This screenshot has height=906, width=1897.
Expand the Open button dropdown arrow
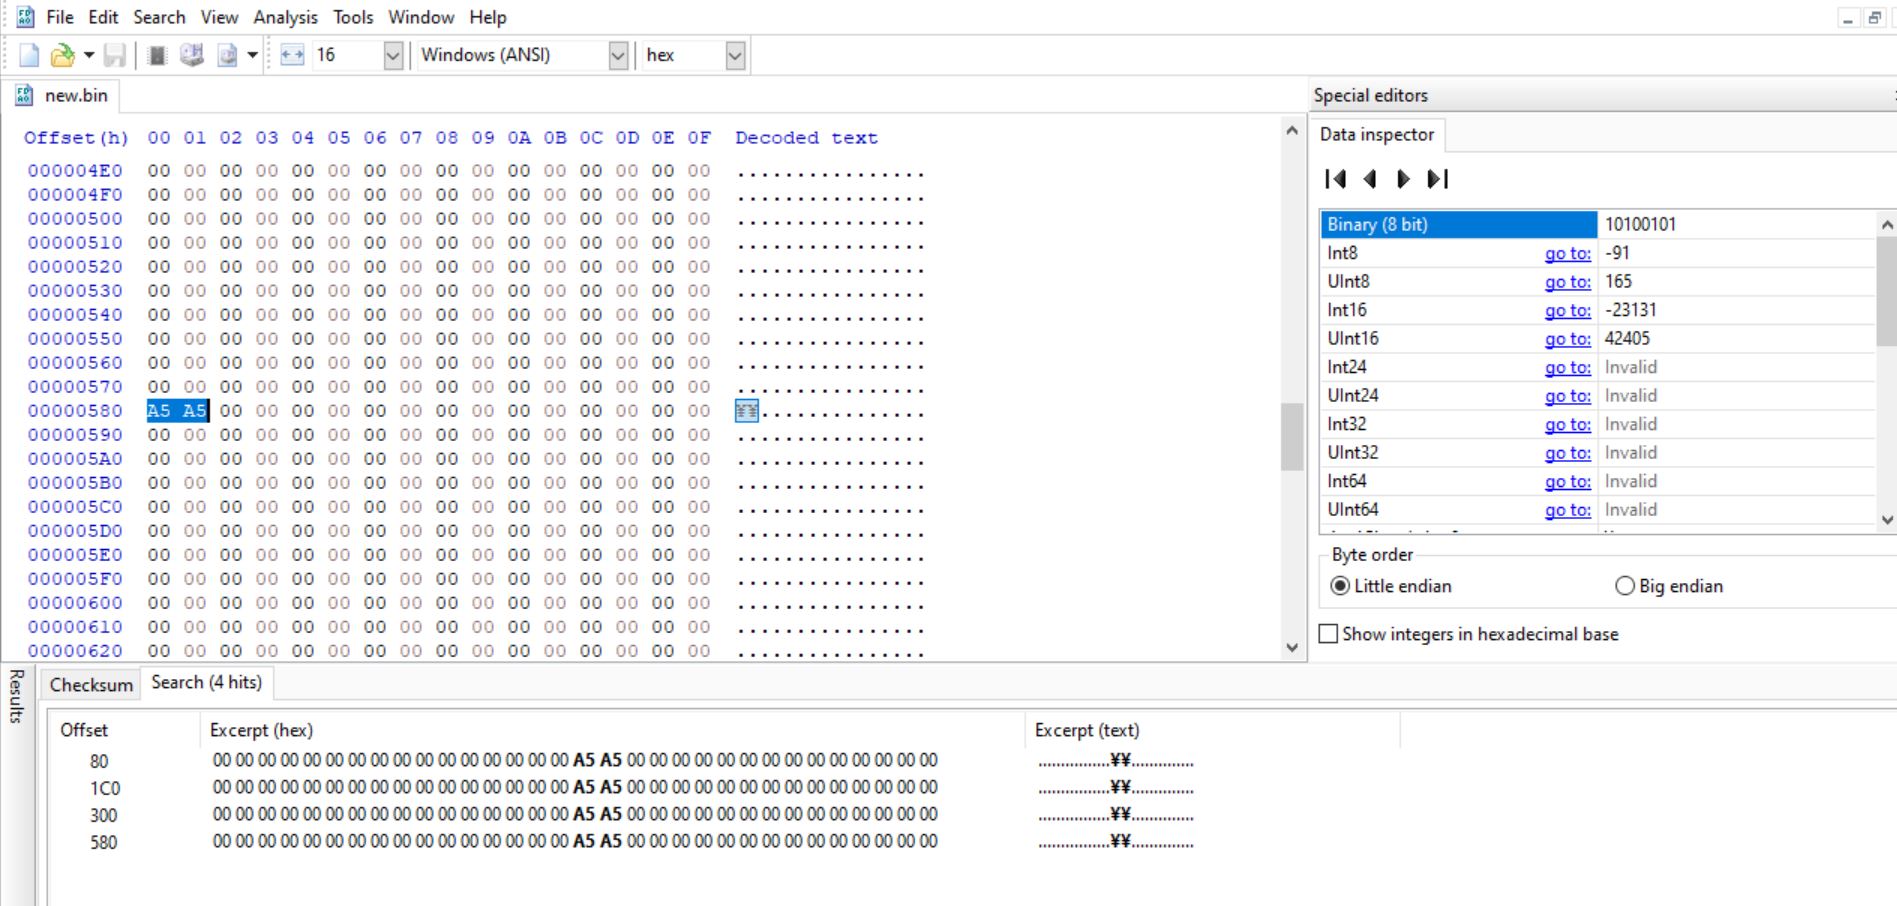(x=89, y=55)
